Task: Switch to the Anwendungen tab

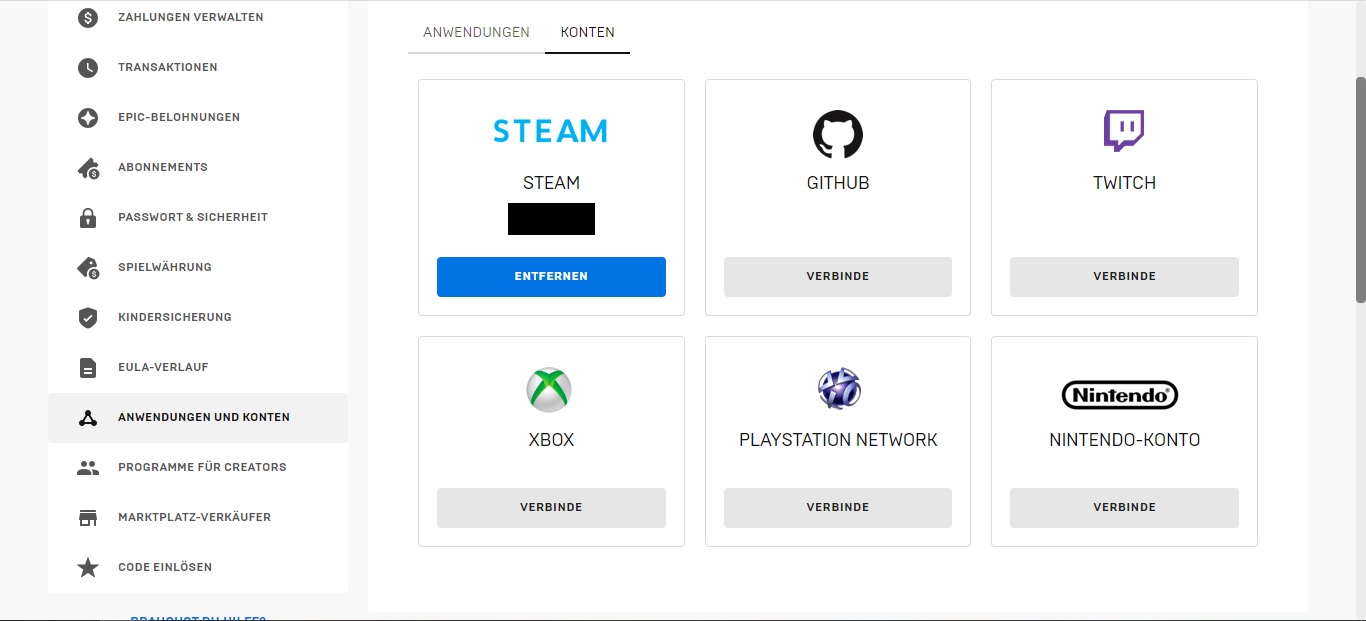Action: [x=476, y=32]
